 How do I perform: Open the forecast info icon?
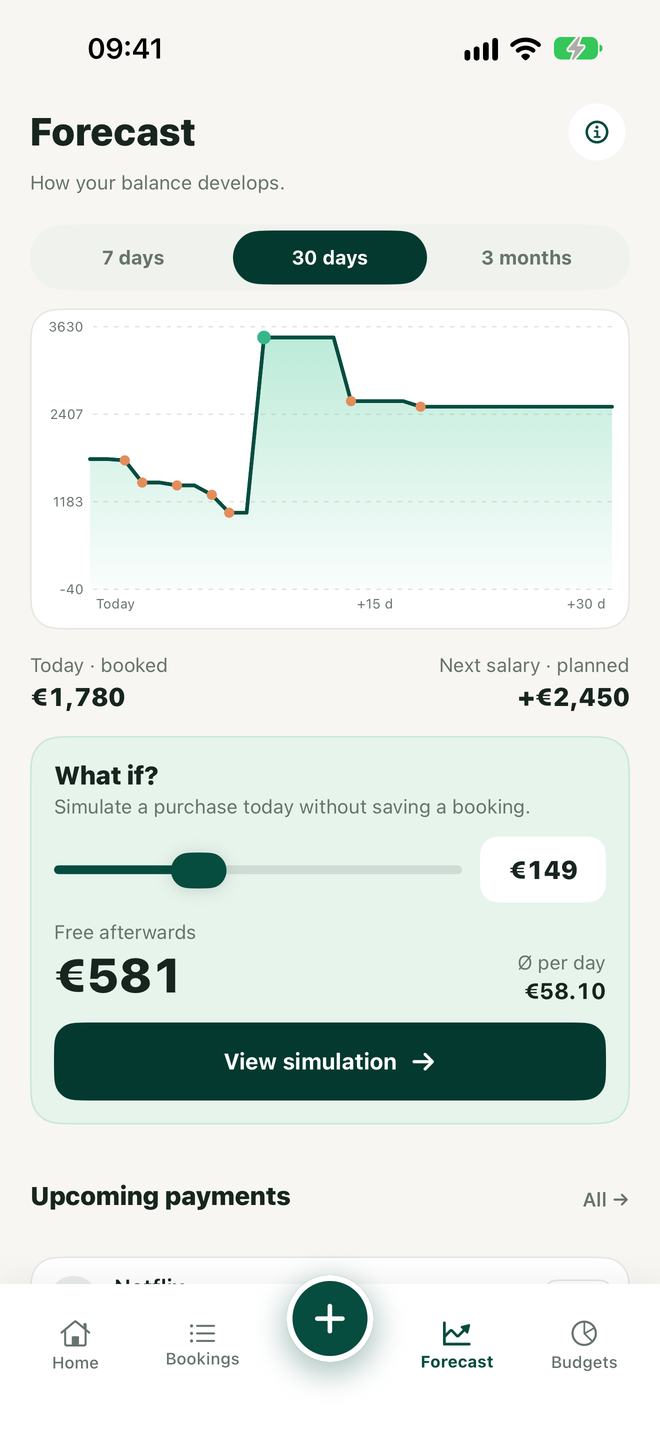[x=597, y=132]
